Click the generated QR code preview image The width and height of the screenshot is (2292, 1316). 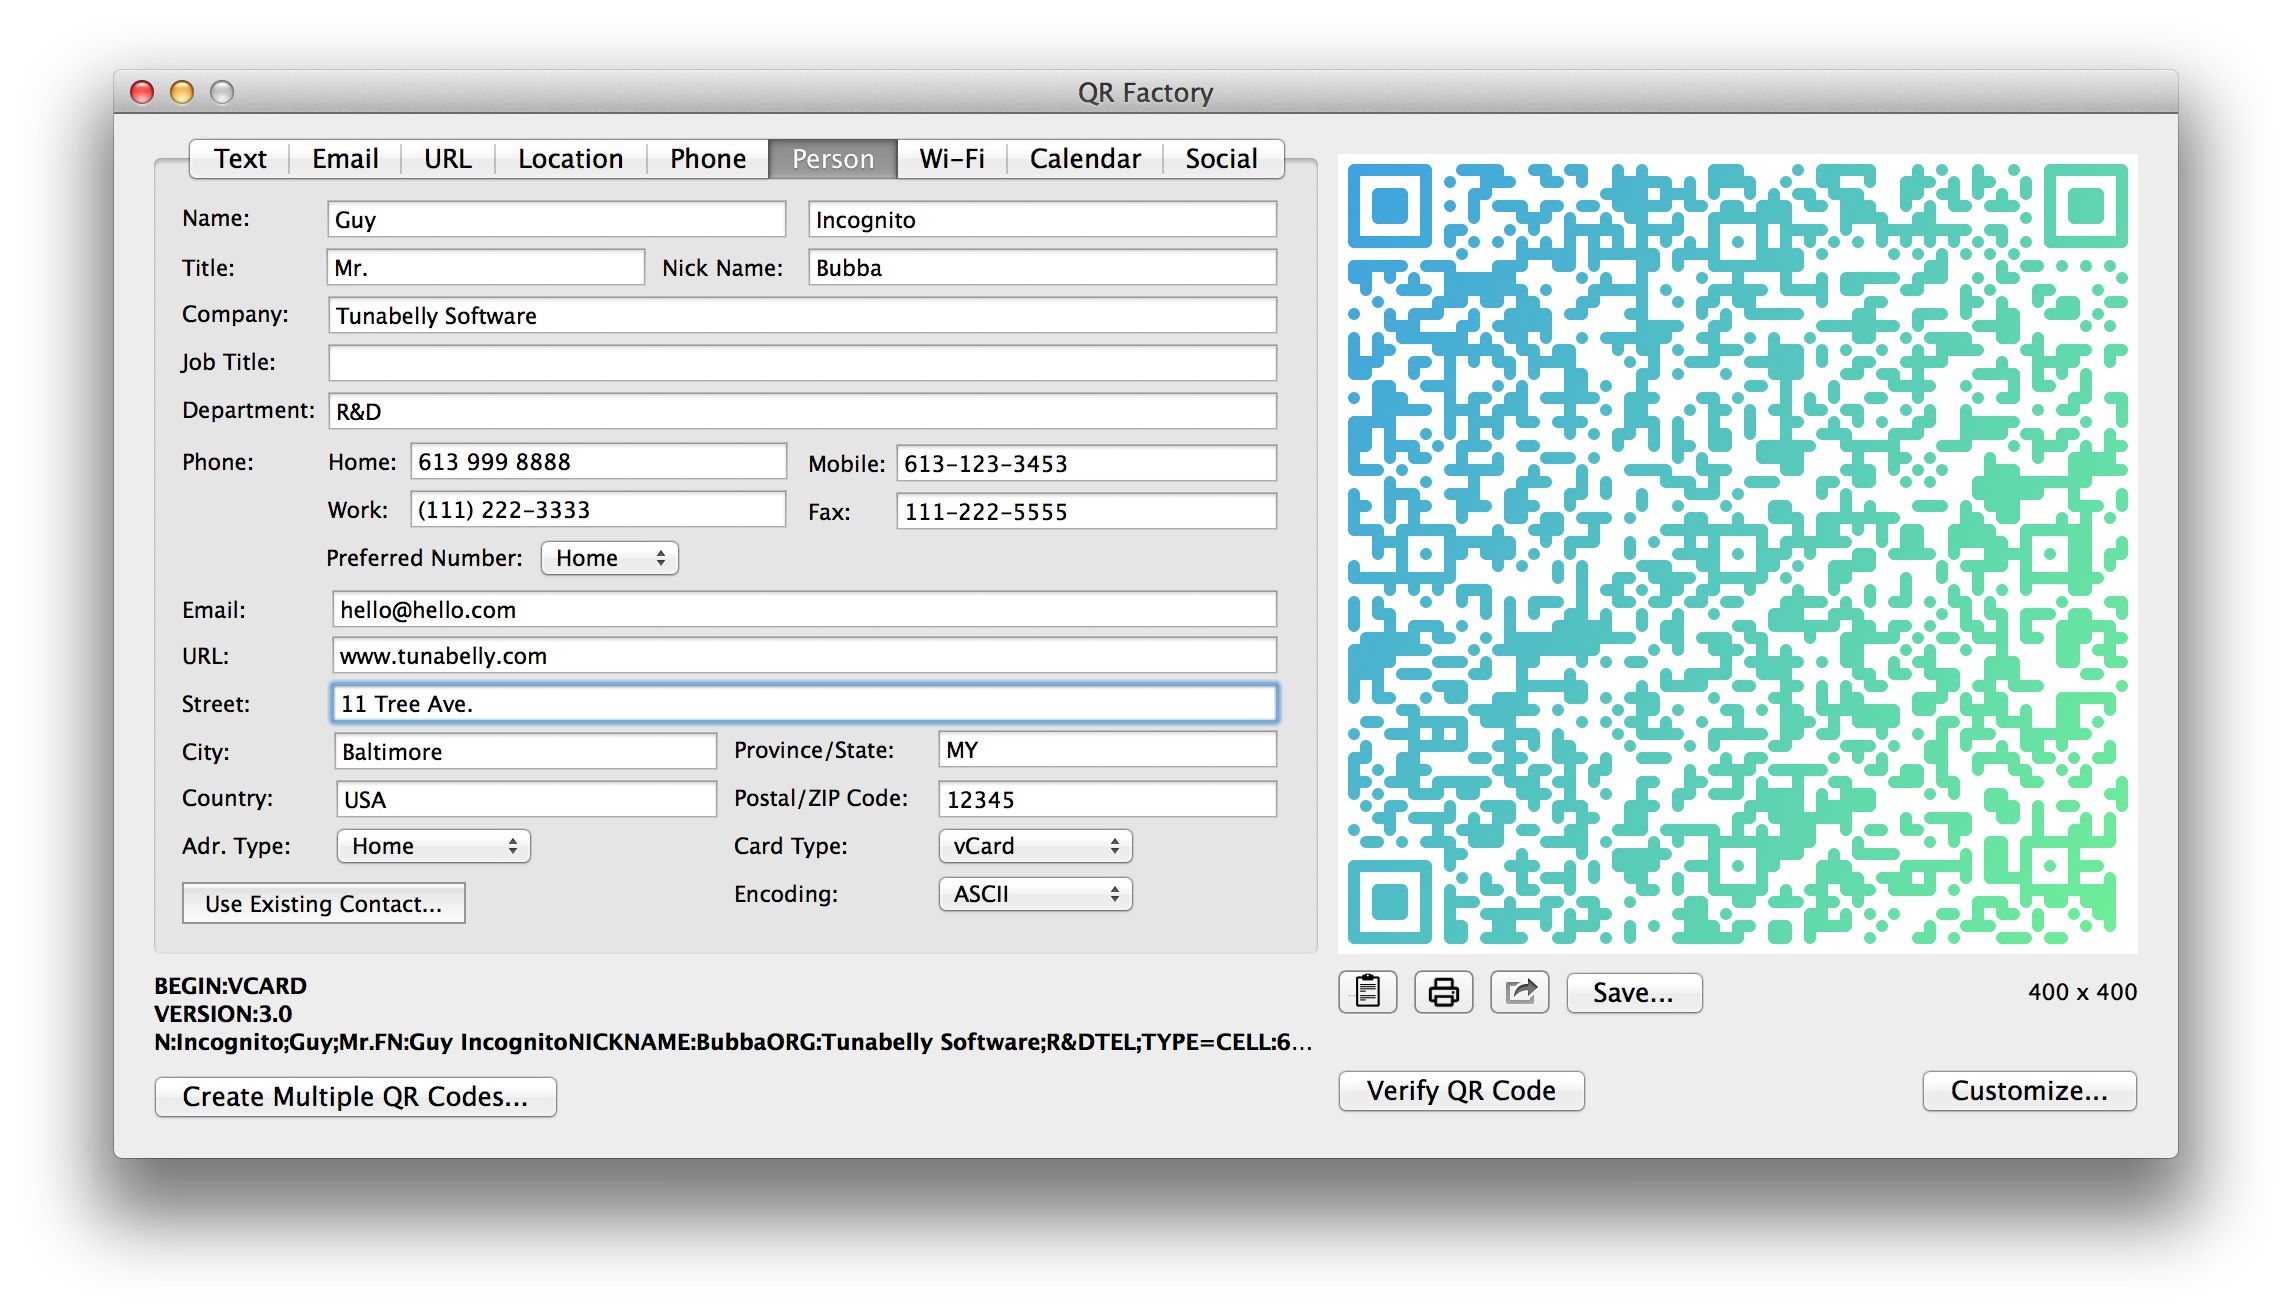pyautogui.click(x=1738, y=553)
